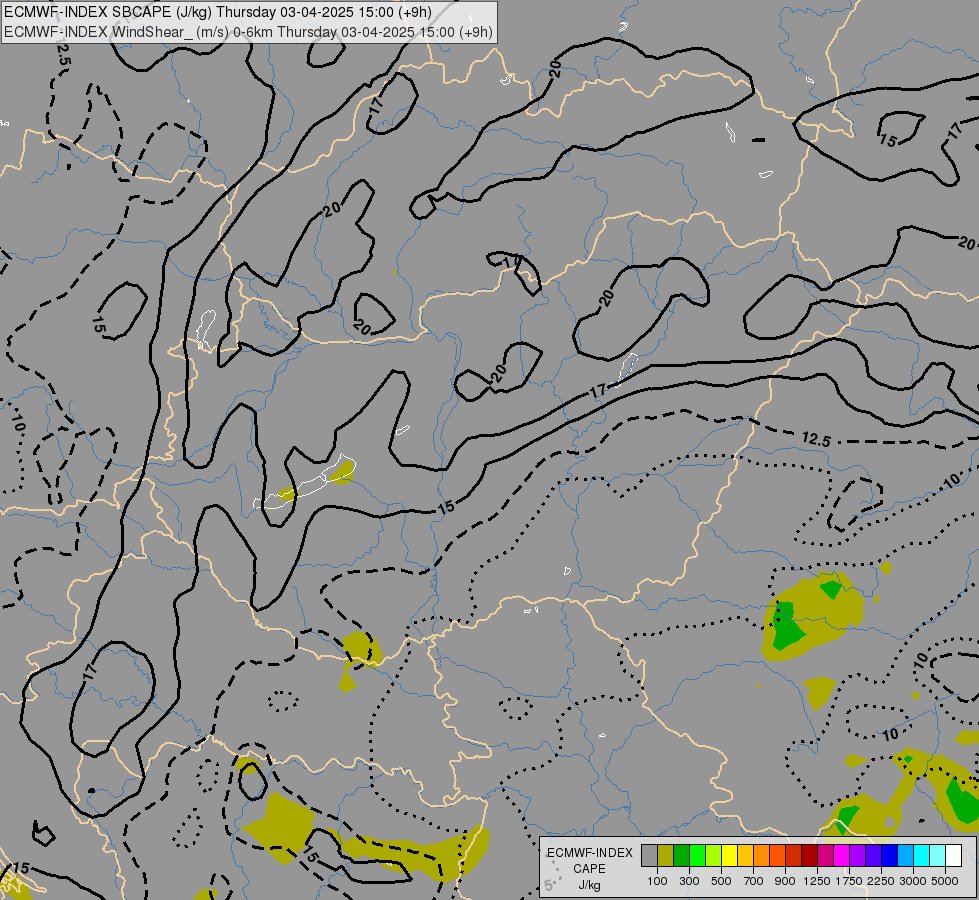Click the legend value 100
The width and height of the screenshot is (979, 900).
click(657, 881)
